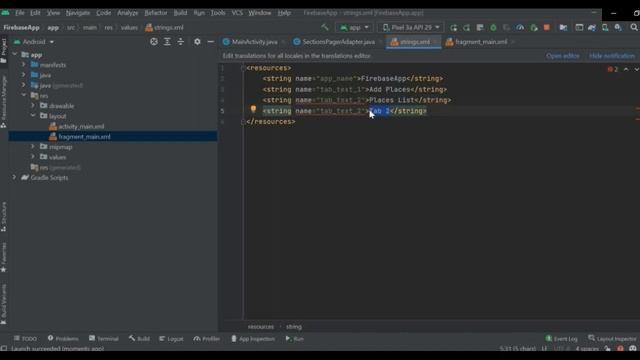Screen dimensions: 640x360
Task: Open the Logcat tool window
Action: click(171, 339)
